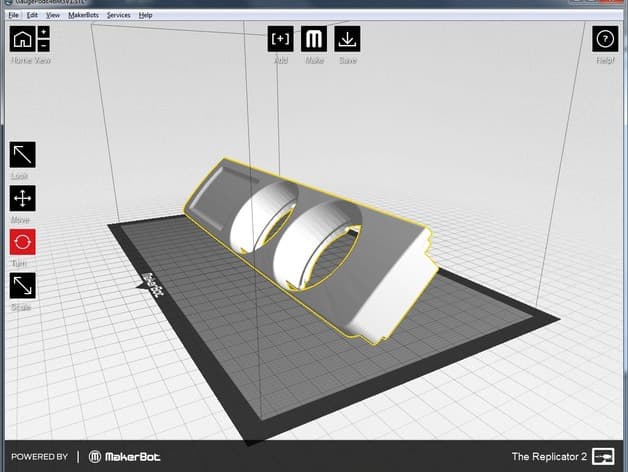Viewport: 628px width, 472px height.
Task: Open the MakerBot menu
Action: (83, 15)
